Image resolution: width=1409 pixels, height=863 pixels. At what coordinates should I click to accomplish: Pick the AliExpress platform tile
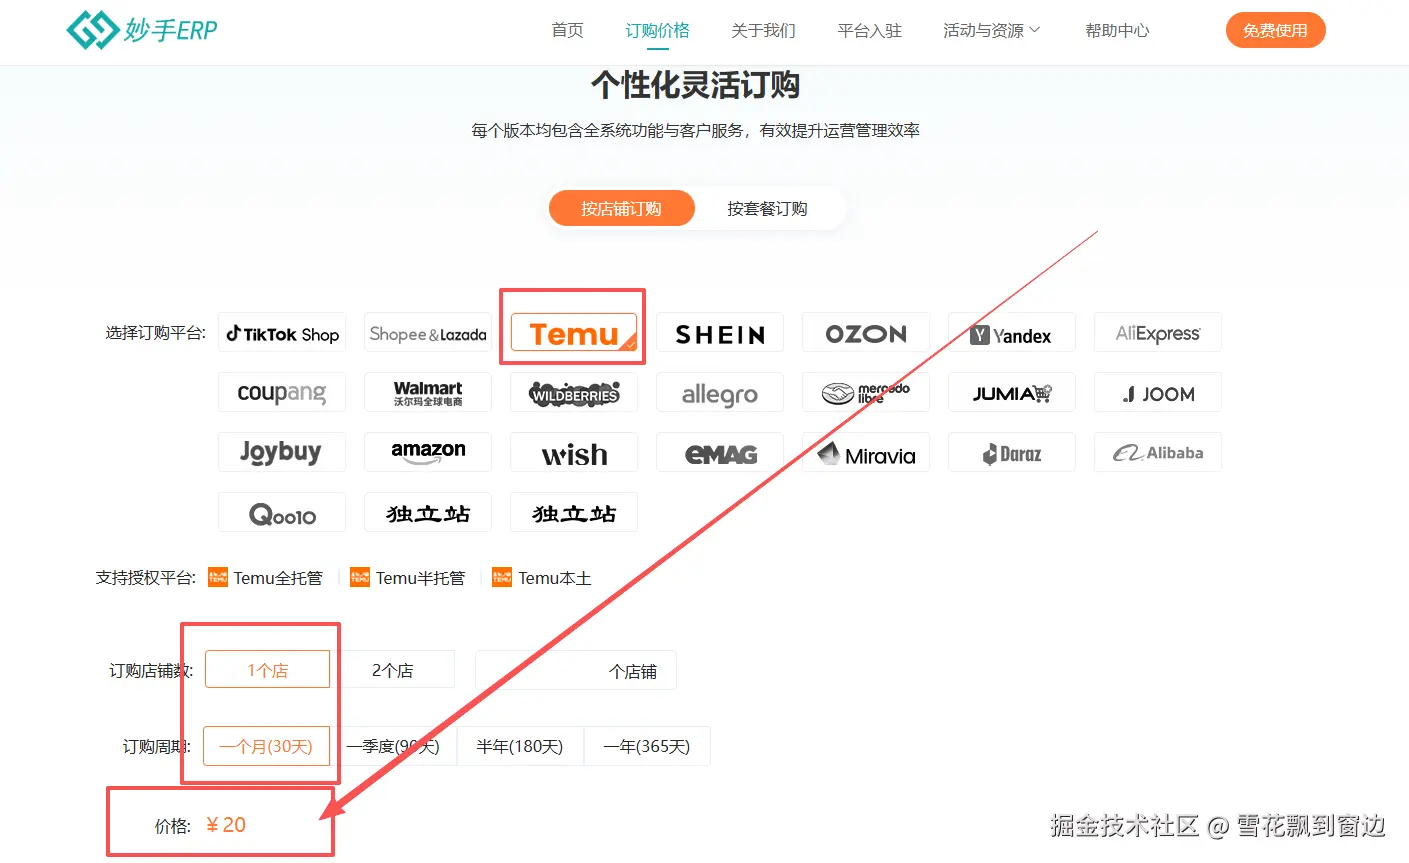1158,334
